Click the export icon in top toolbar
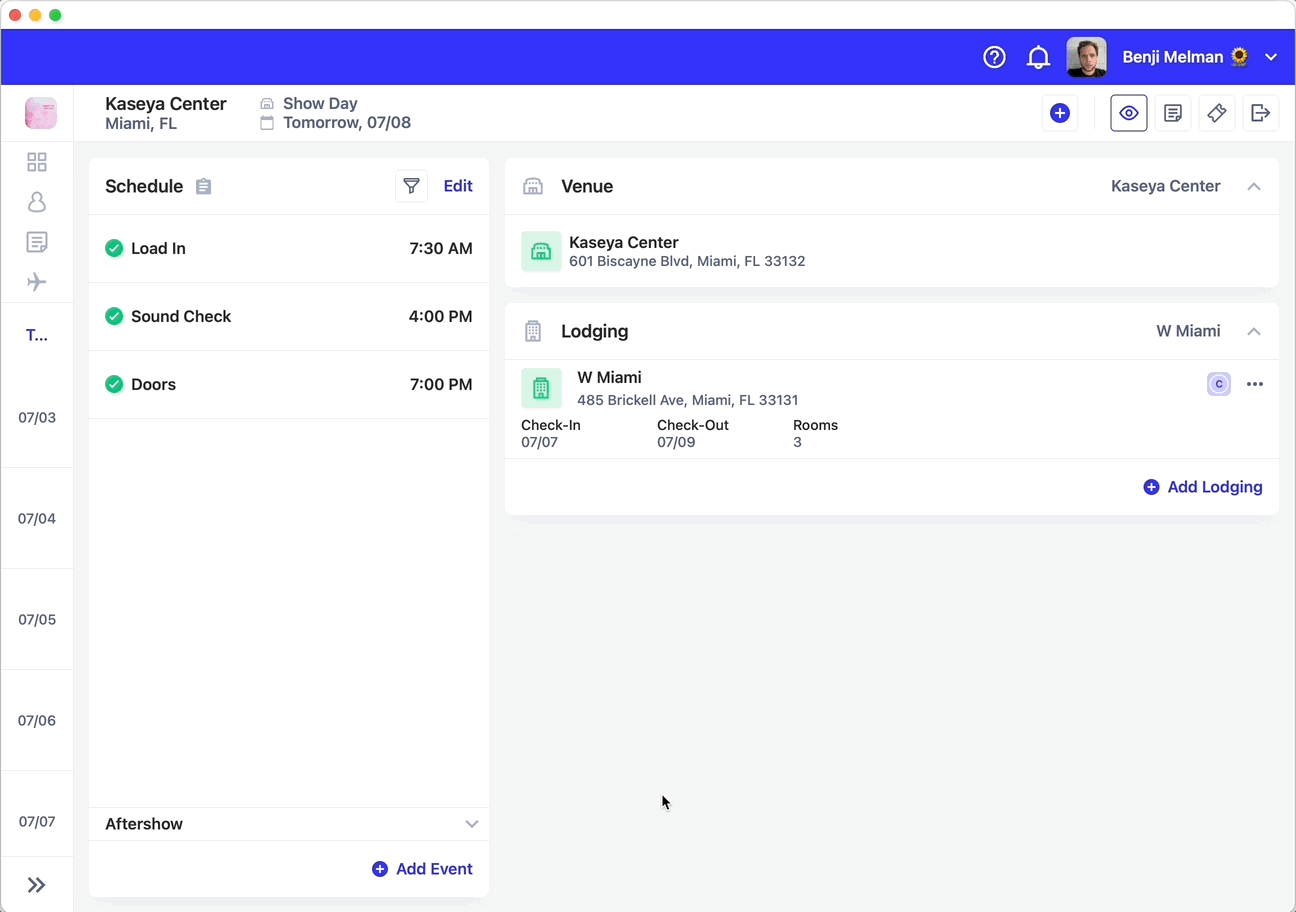1296x912 pixels. click(x=1261, y=113)
